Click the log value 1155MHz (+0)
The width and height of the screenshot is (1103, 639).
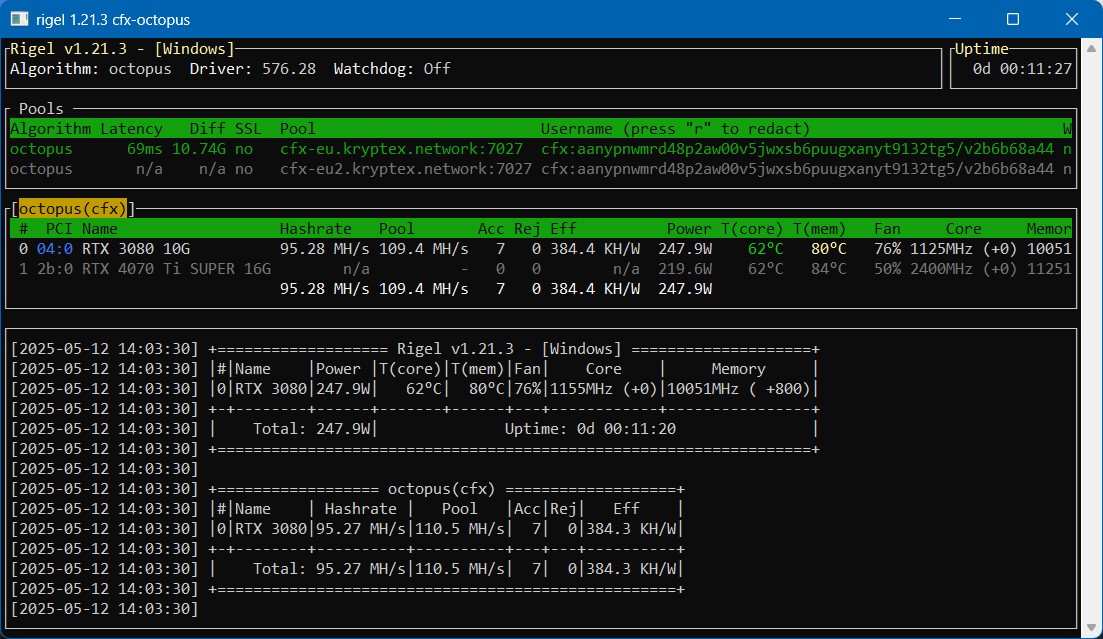[x=604, y=389]
